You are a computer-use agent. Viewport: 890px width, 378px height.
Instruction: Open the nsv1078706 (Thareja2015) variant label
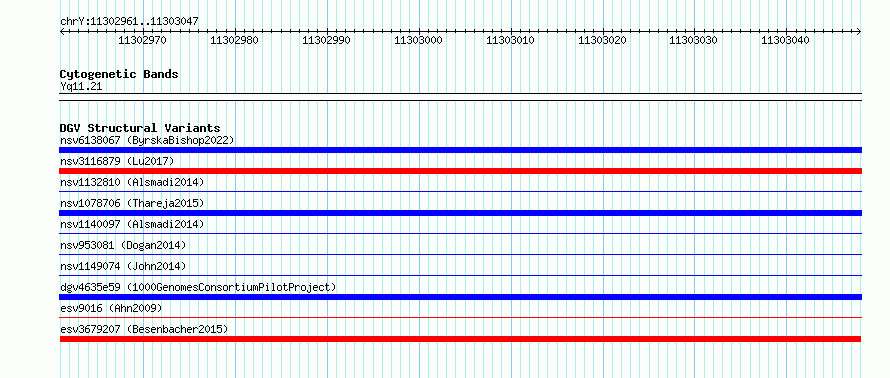pyautogui.click(x=132, y=203)
